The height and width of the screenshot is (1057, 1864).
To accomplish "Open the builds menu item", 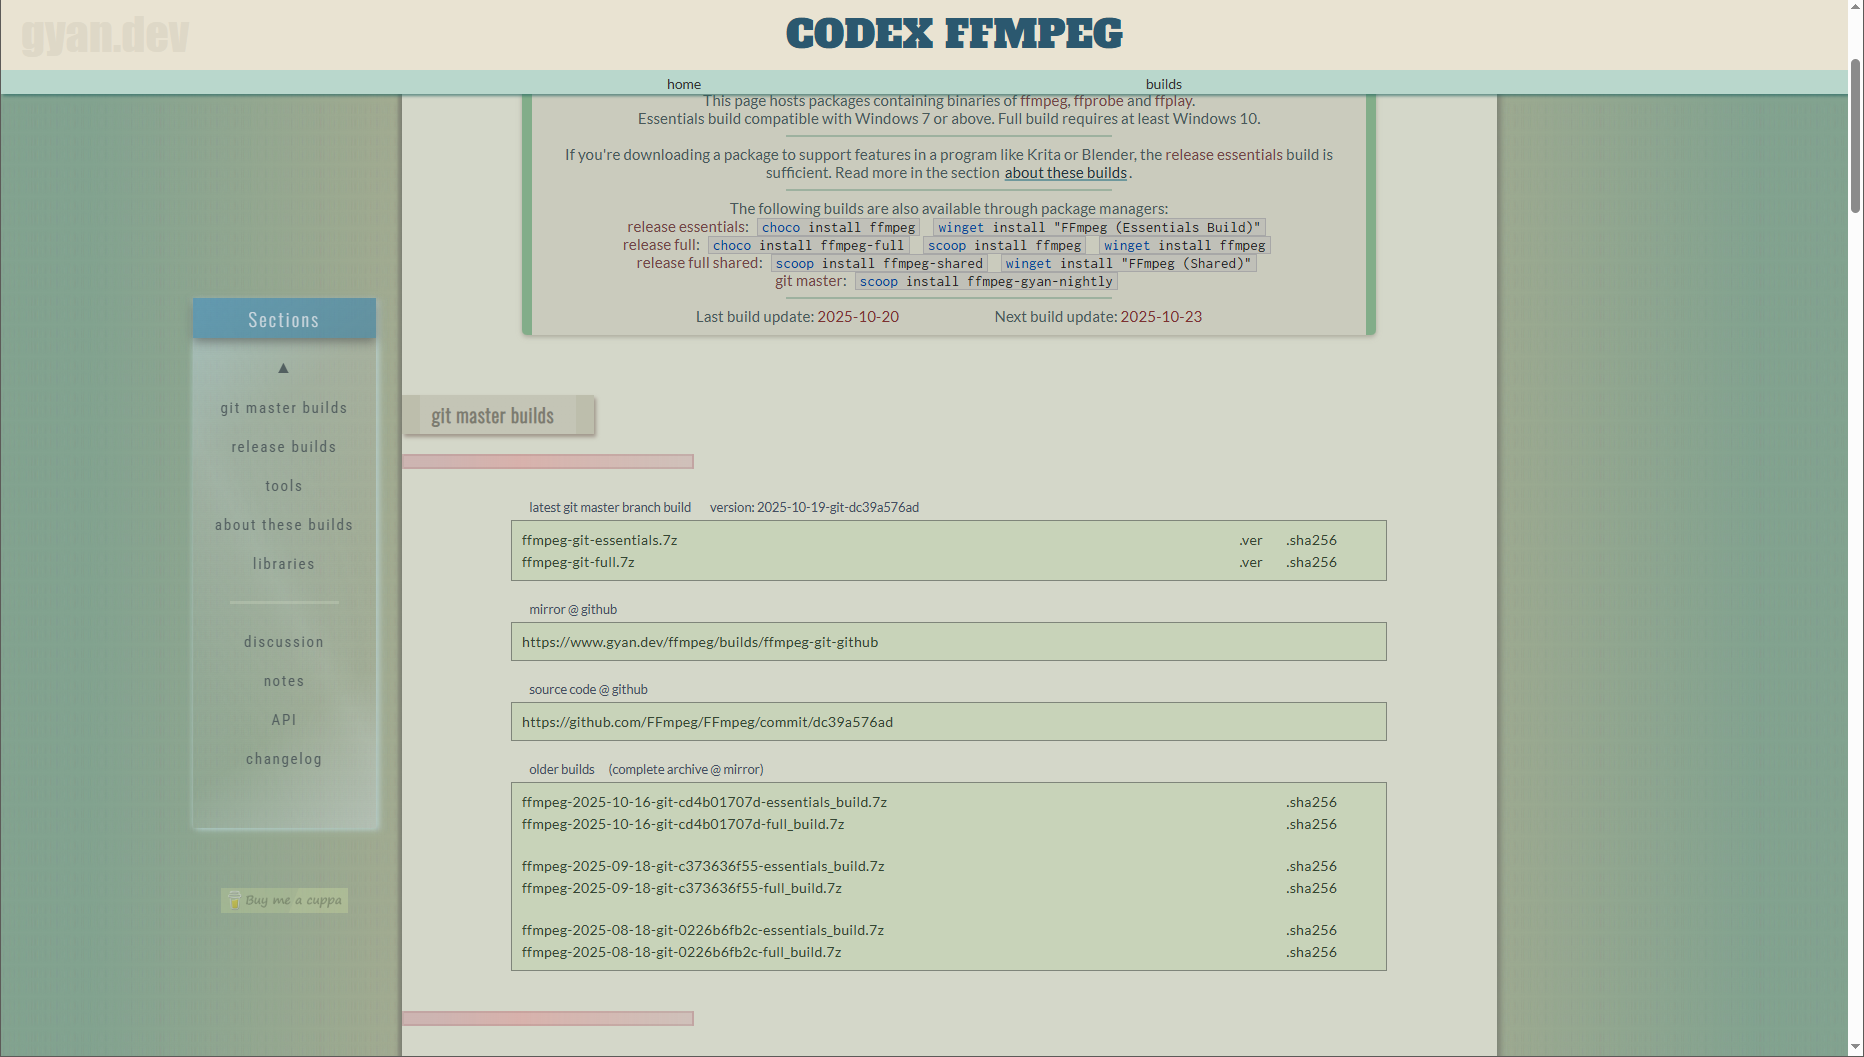I will pos(1164,84).
